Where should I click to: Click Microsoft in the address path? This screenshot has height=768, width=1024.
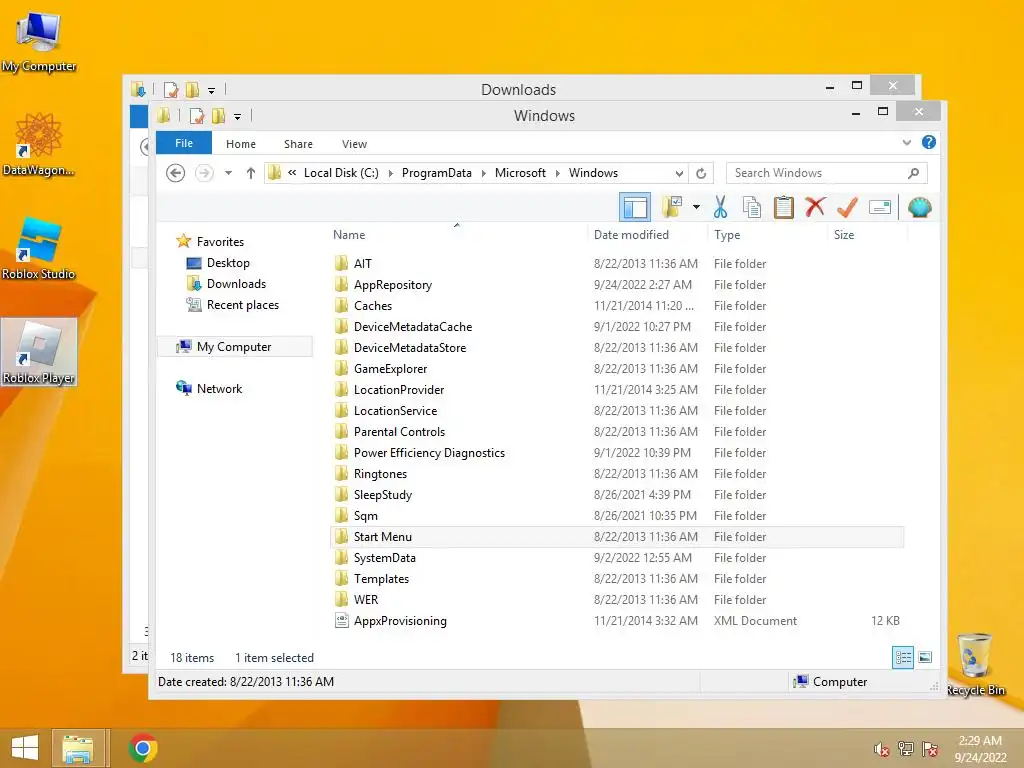click(520, 173)
